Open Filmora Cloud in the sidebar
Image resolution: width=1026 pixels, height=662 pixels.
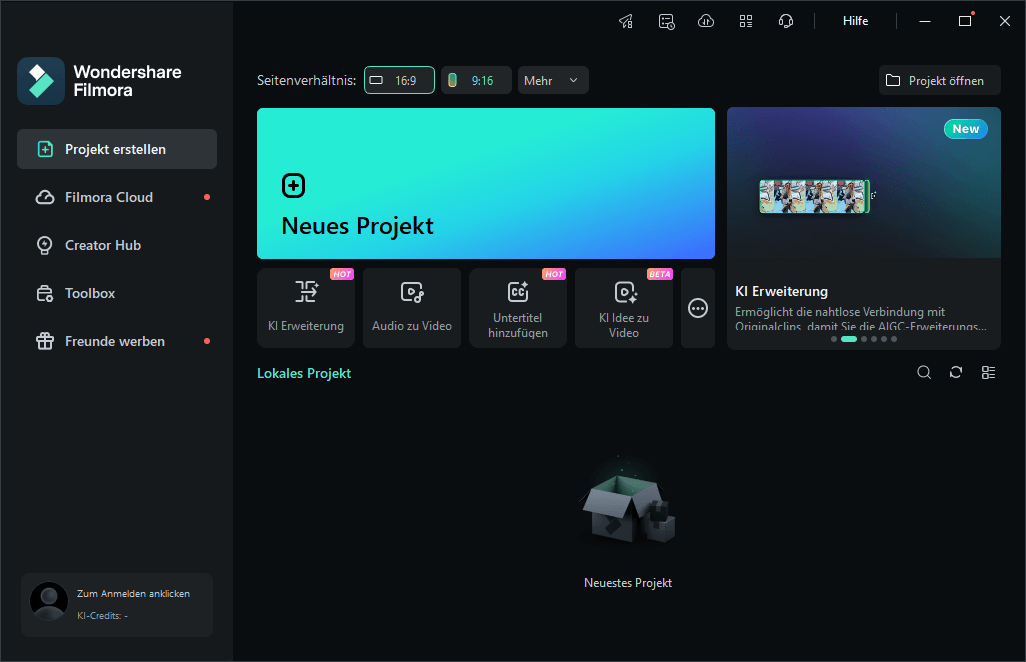coord(109,197)
